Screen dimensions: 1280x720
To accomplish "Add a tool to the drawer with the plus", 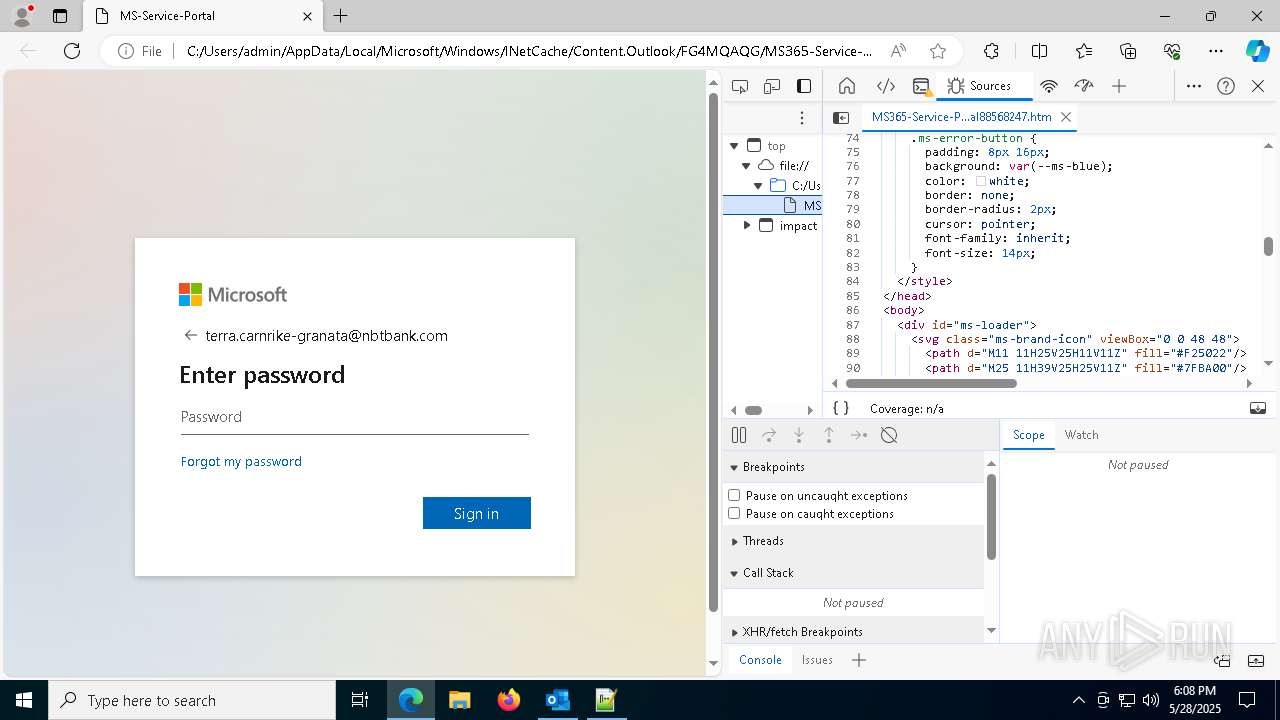I will tap(859, 660).
